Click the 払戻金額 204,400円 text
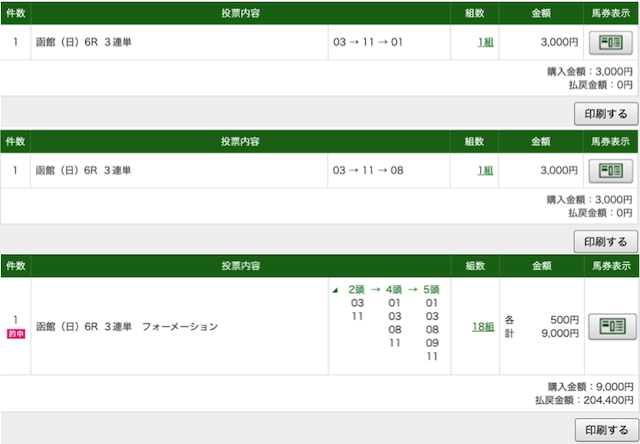Screen dimensions: 640x444 pos(584,400)
